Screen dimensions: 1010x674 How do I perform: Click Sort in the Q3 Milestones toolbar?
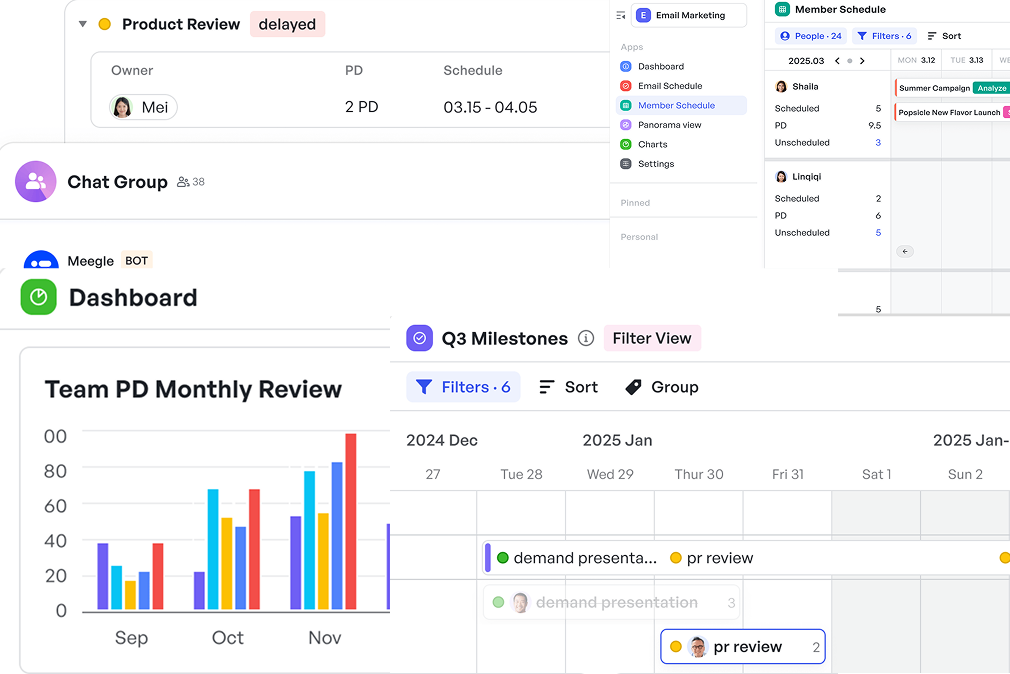pos(568,387)
